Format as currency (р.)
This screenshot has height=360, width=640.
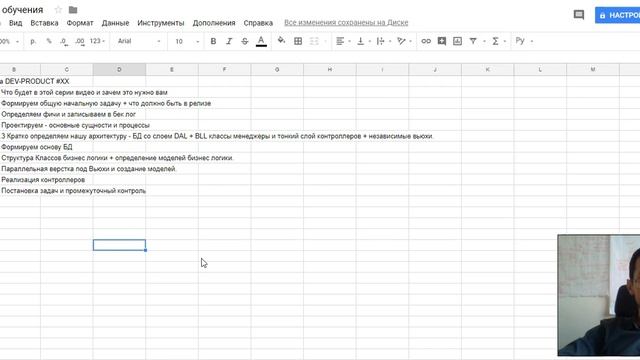tap(33, 41)
